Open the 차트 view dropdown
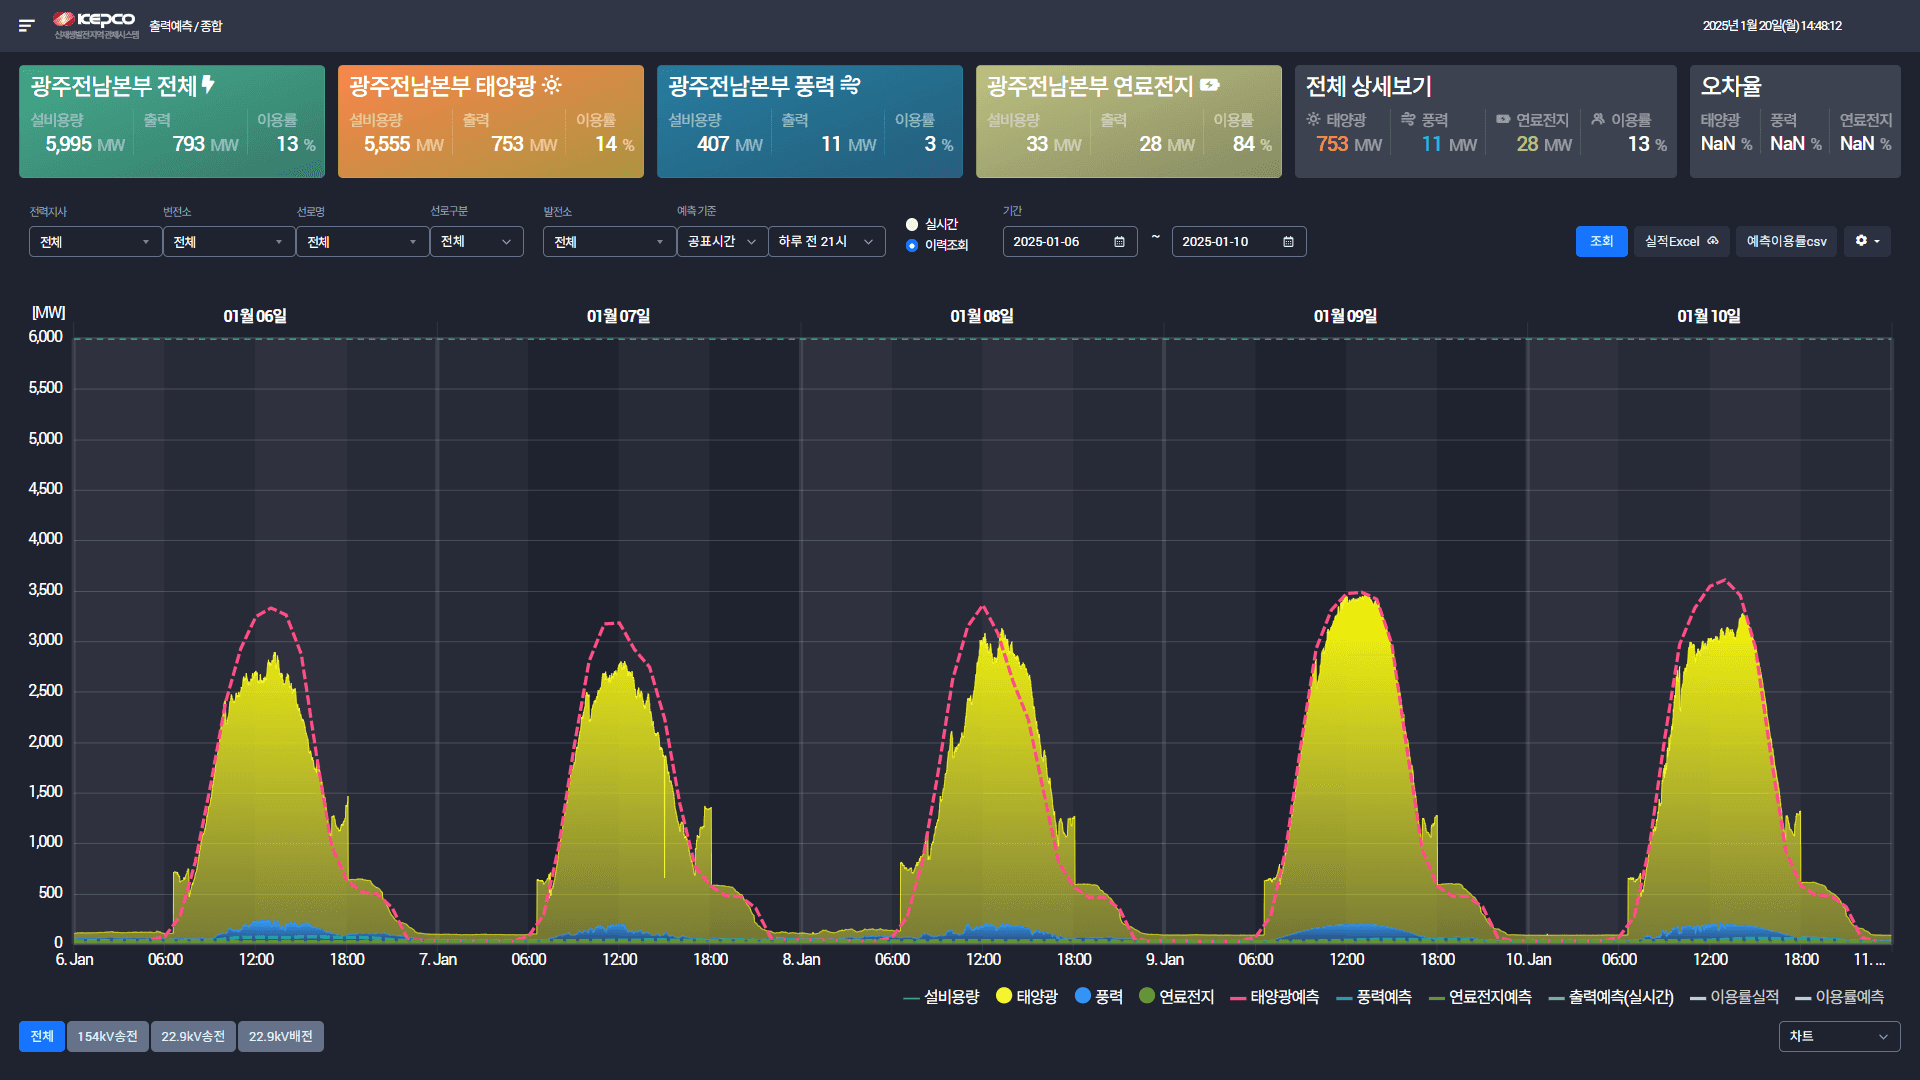The image size is (1920, 1080). [x=1839, y=1036]
